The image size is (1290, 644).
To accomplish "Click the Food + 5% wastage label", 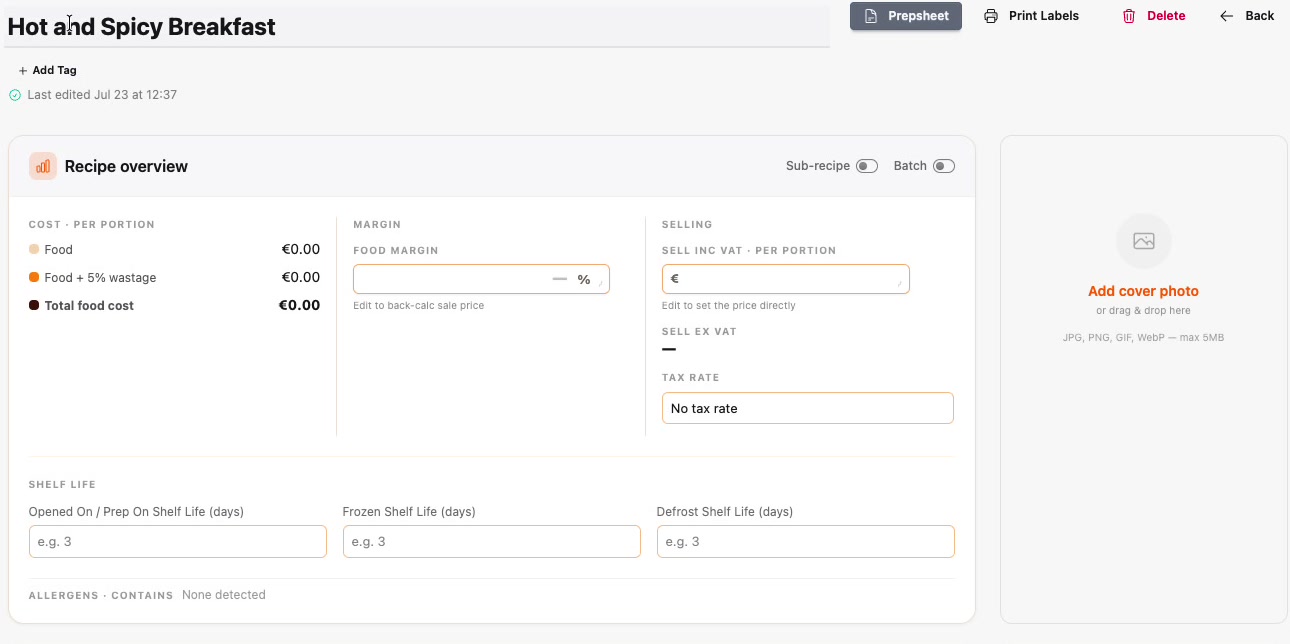I will tap(100, 278).
